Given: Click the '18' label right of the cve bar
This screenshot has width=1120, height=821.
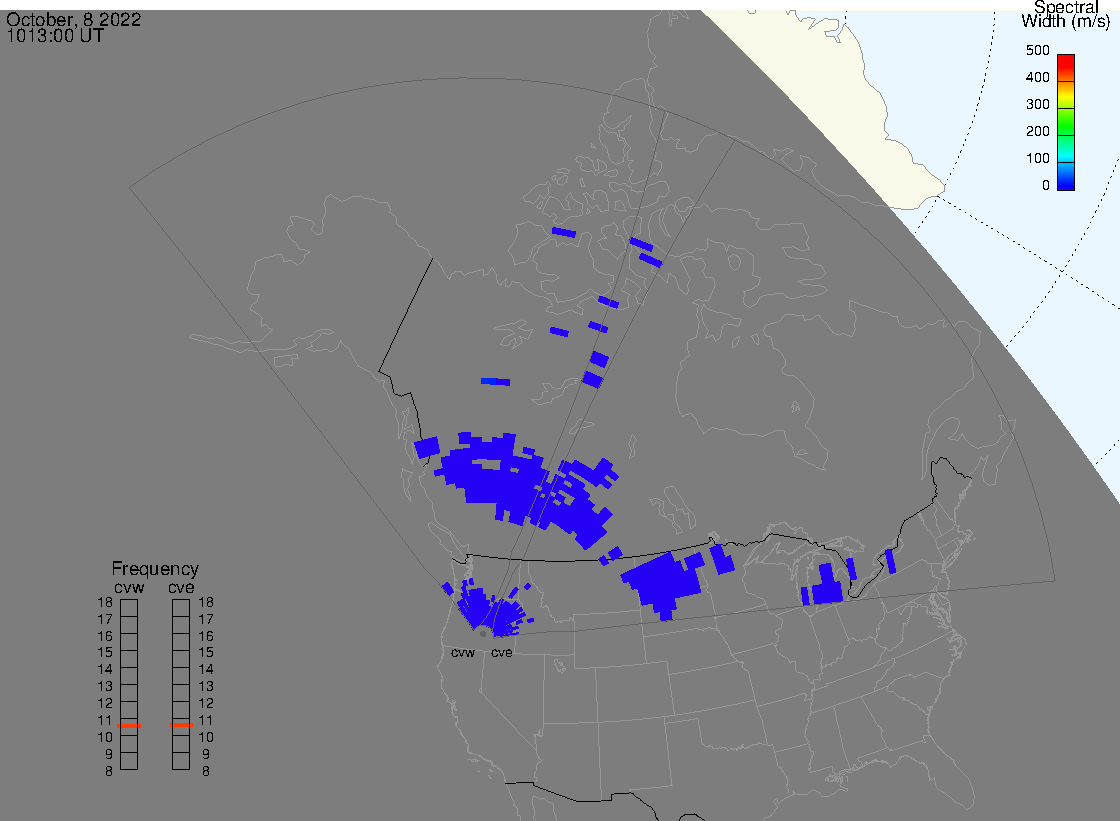Looking at the screenshot, I should (206, 602).
